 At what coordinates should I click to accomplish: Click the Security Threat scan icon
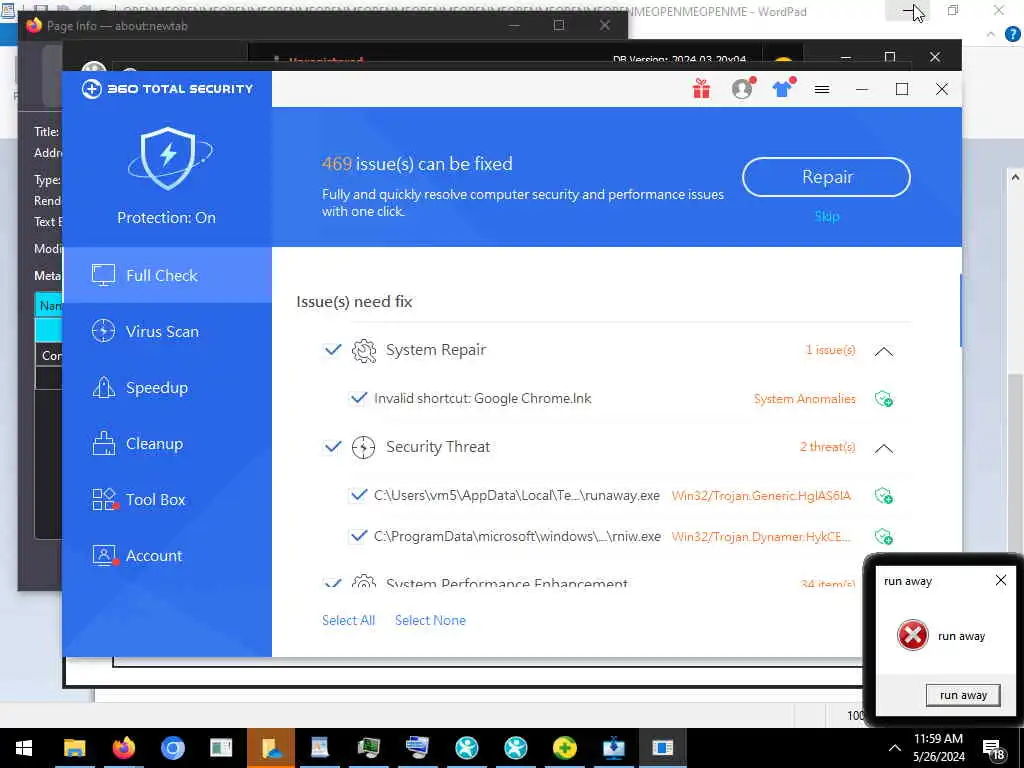[x=364, y=447]
